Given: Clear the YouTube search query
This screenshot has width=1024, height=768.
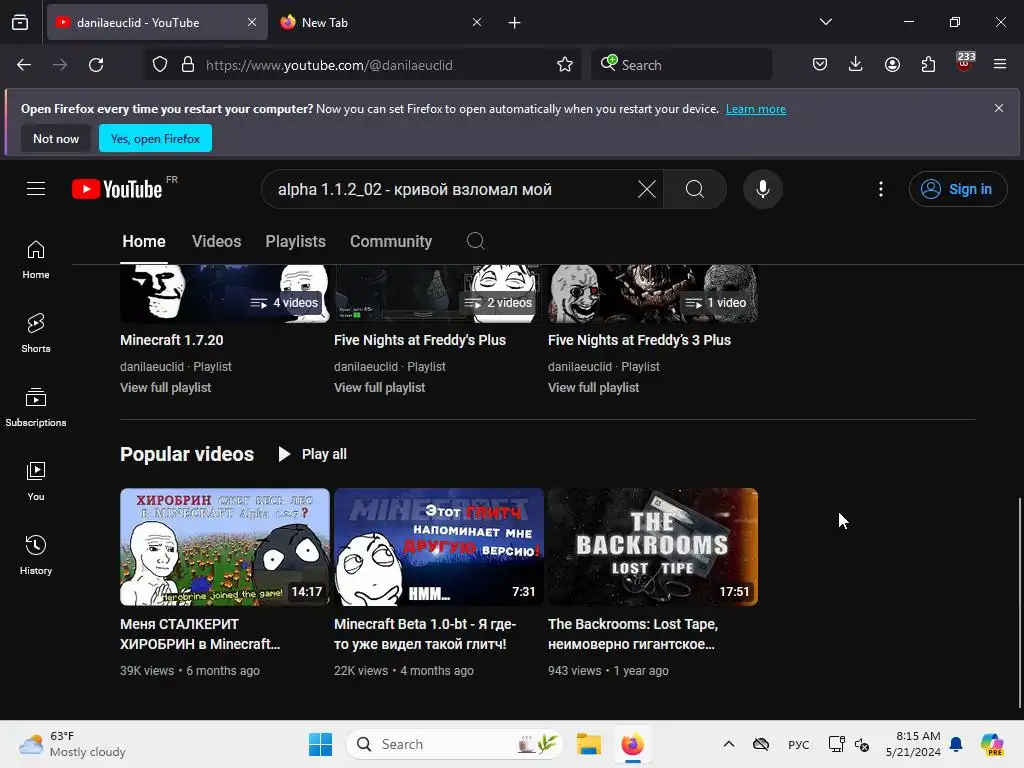Looking at the screenshot, I should 647,189.
